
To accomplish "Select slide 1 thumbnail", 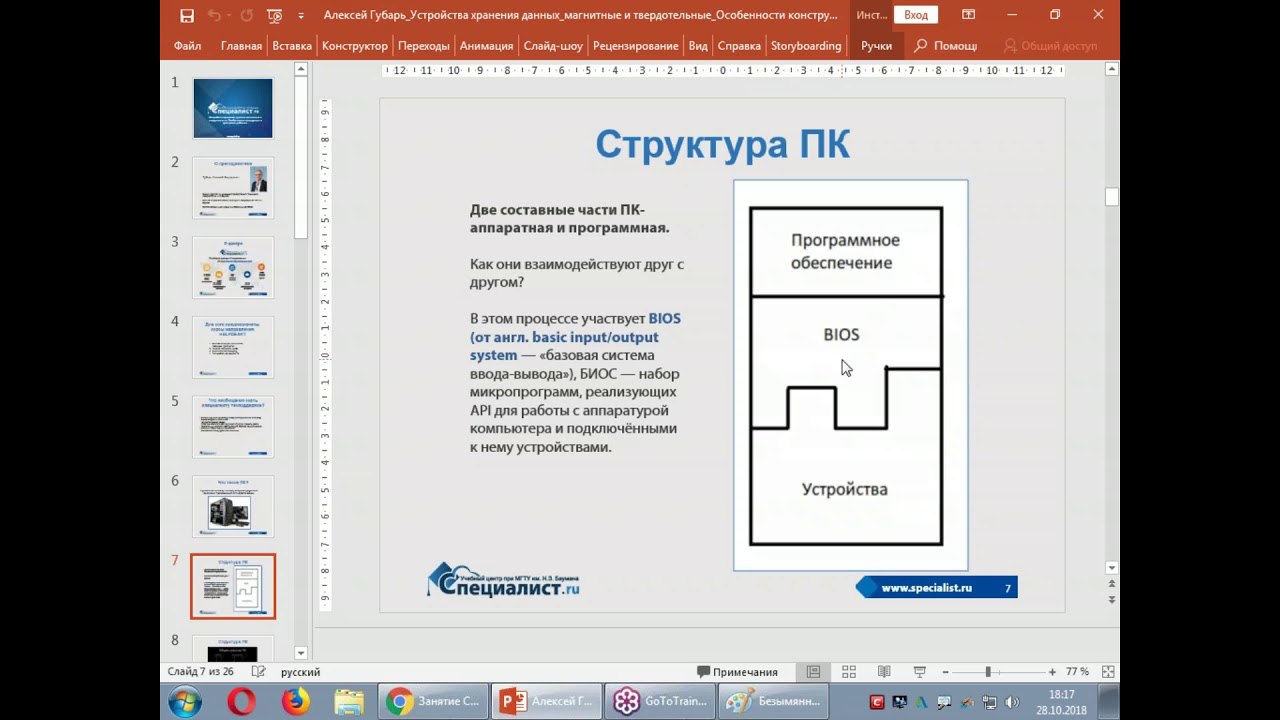I will 233,108.
